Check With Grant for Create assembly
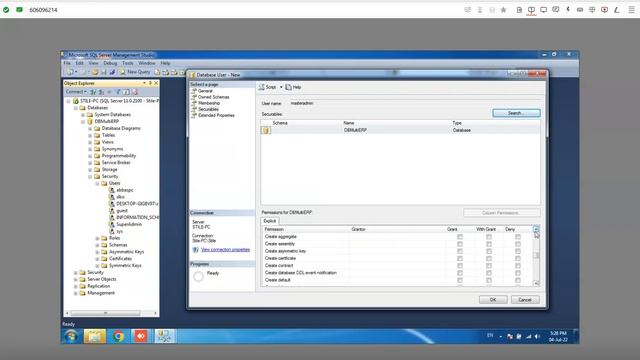The image size is (640, 360). click(489, 244)
